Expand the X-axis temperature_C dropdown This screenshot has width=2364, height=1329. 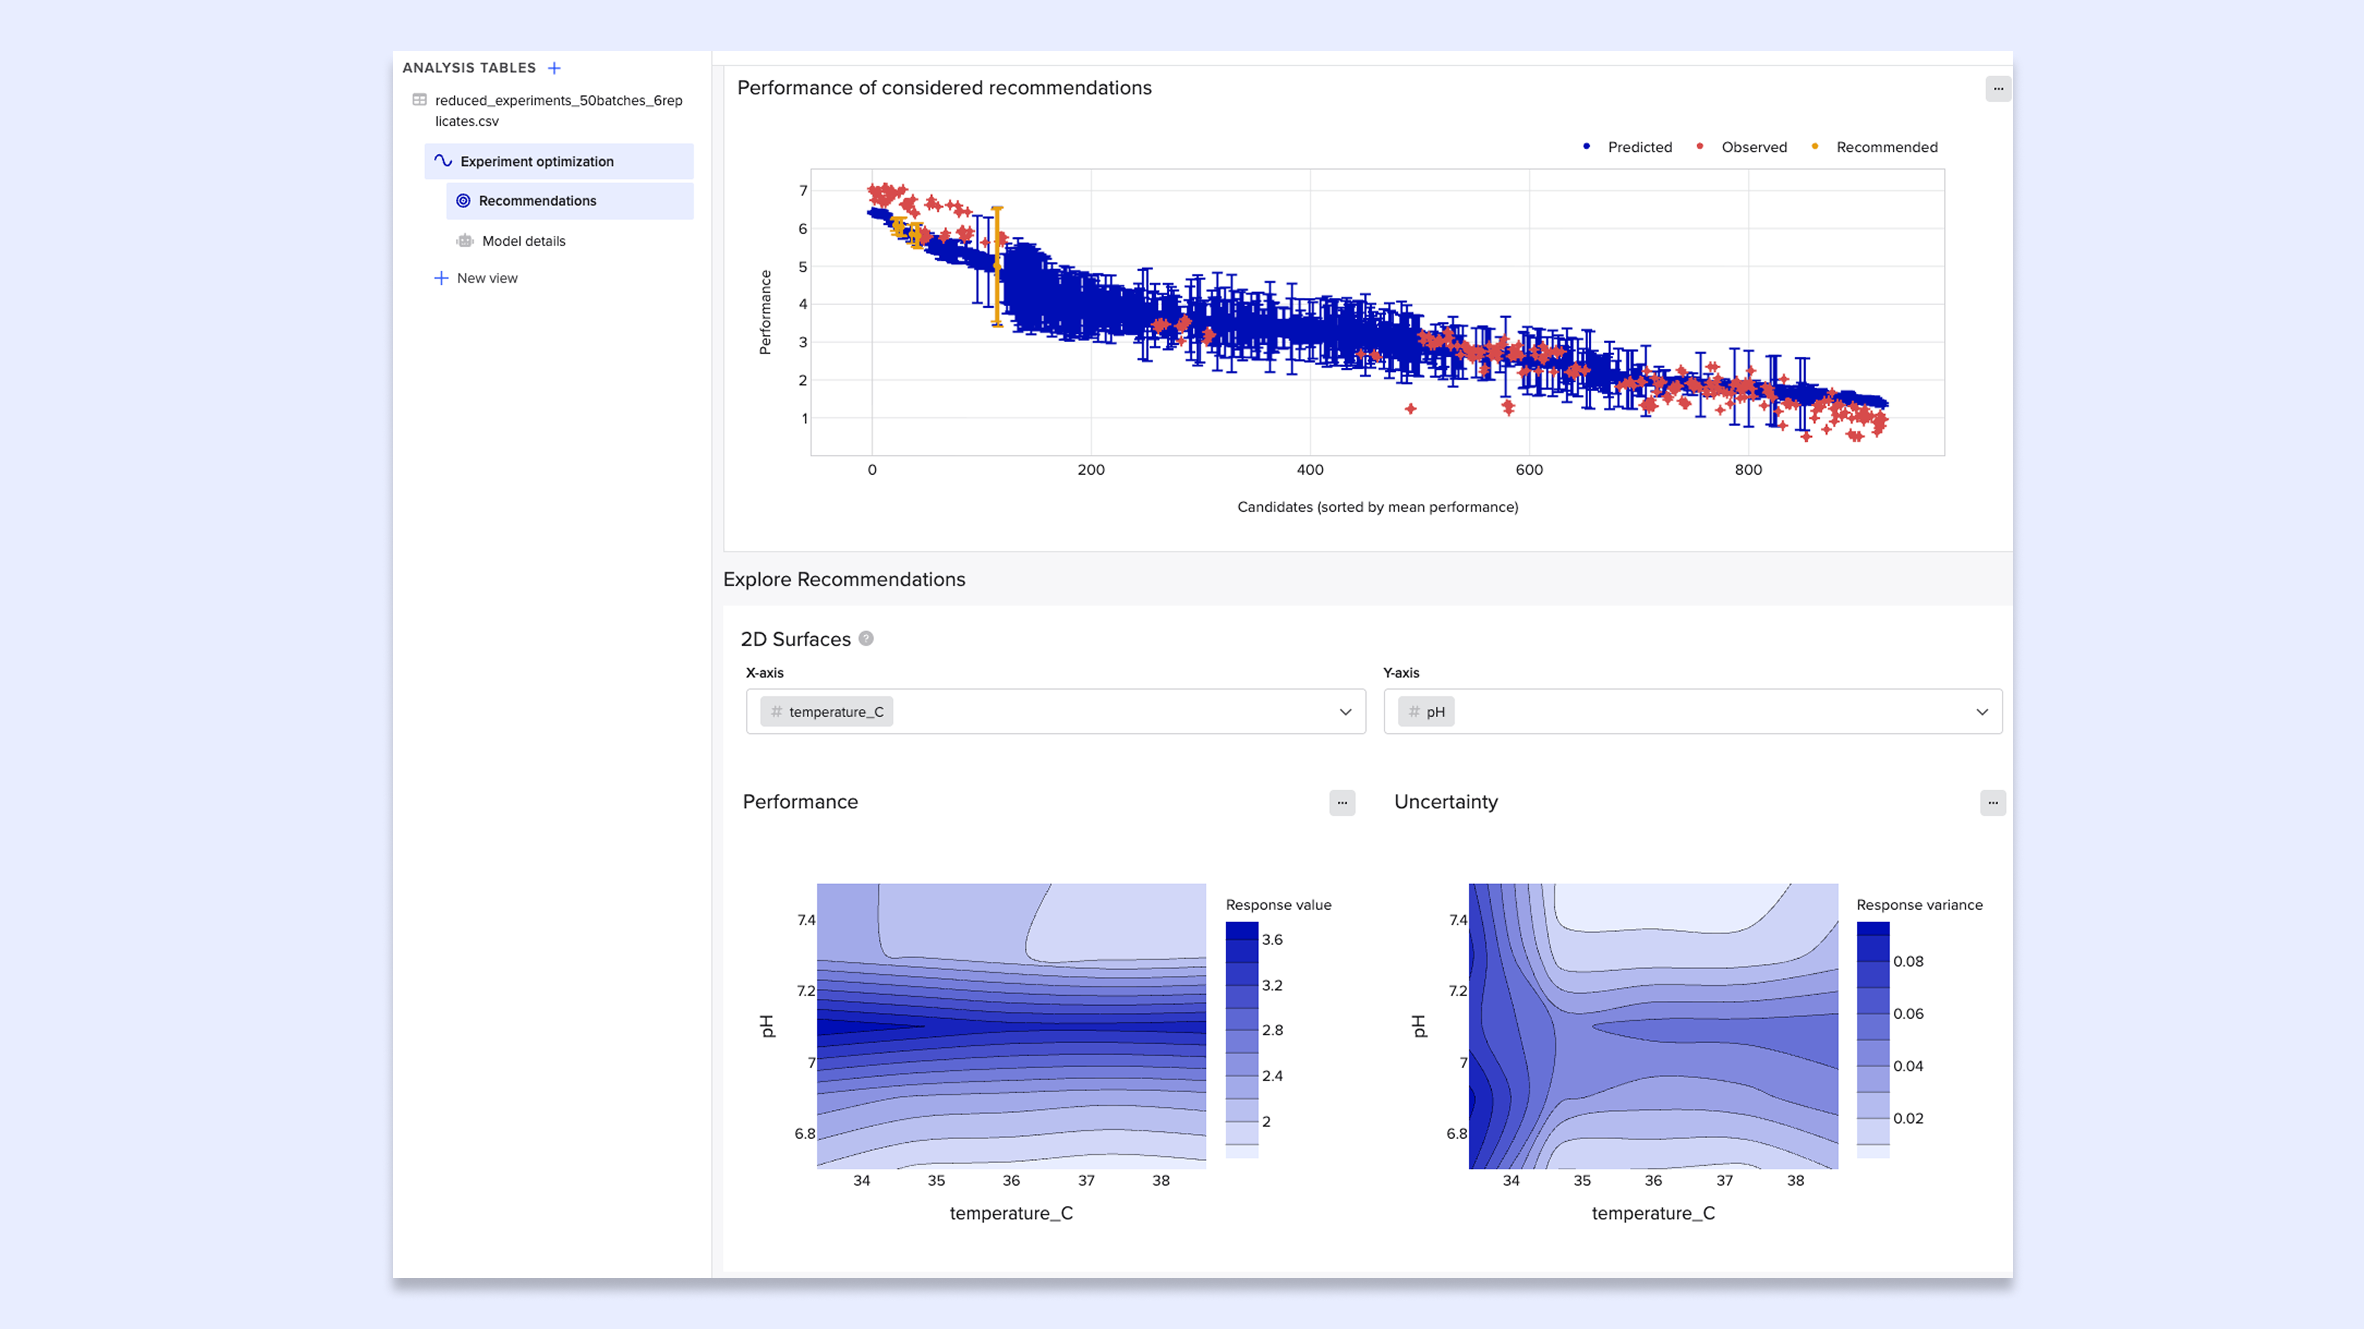click(1344, 712)
